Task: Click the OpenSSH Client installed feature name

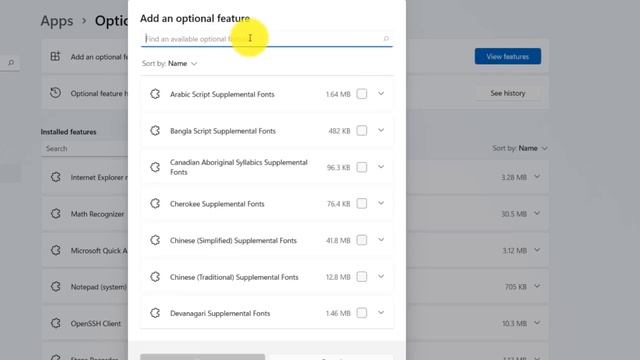Action: 96,324
